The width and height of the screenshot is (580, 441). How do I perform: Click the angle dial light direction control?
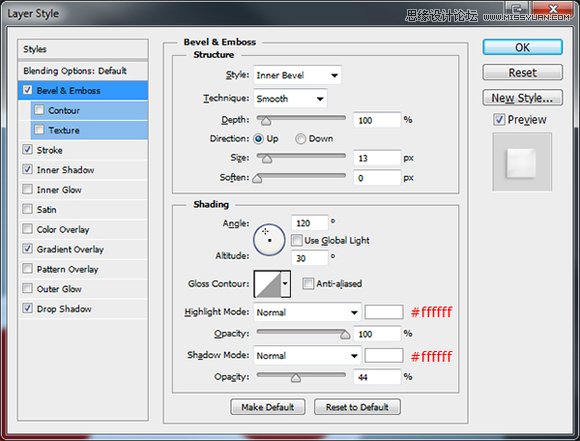pyautogui.click(x=269, y=240)
